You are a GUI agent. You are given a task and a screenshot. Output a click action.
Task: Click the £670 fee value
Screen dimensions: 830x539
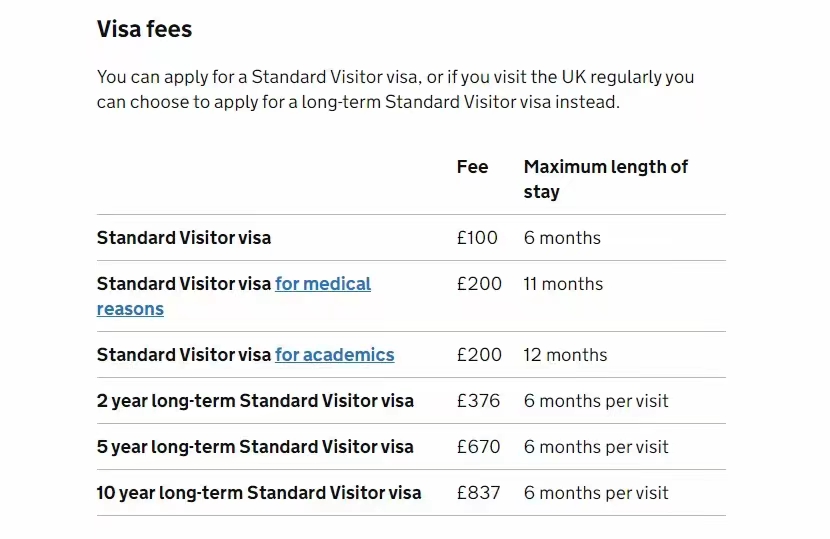478,447
